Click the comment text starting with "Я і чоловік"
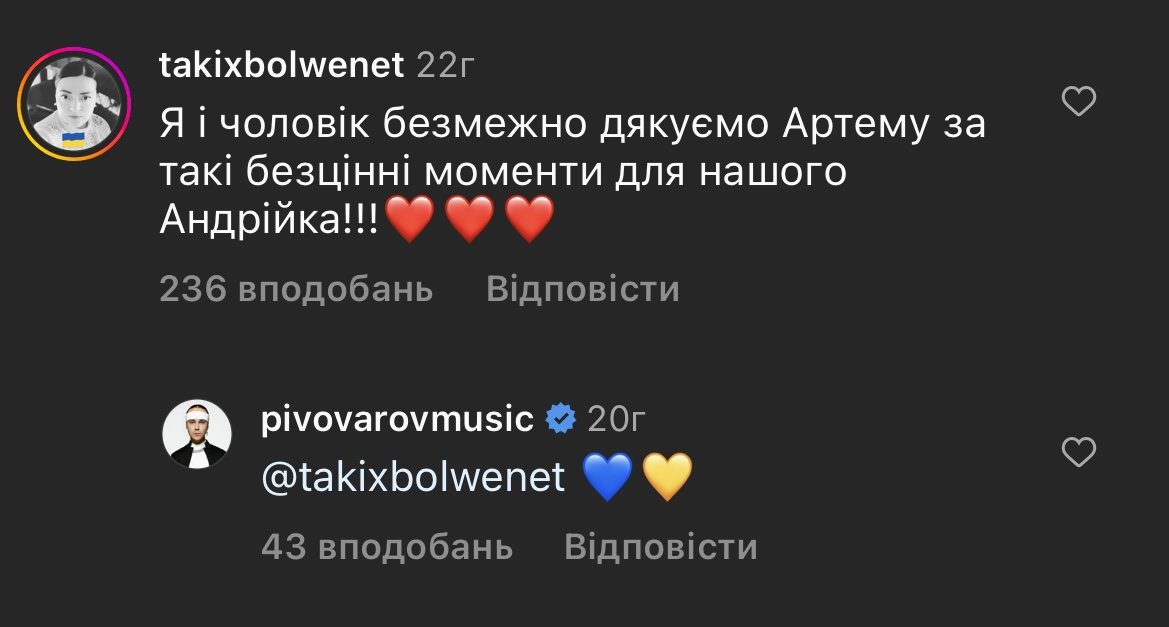The width and height of the screenshot is (1169, 627). [x=572, y=124]
